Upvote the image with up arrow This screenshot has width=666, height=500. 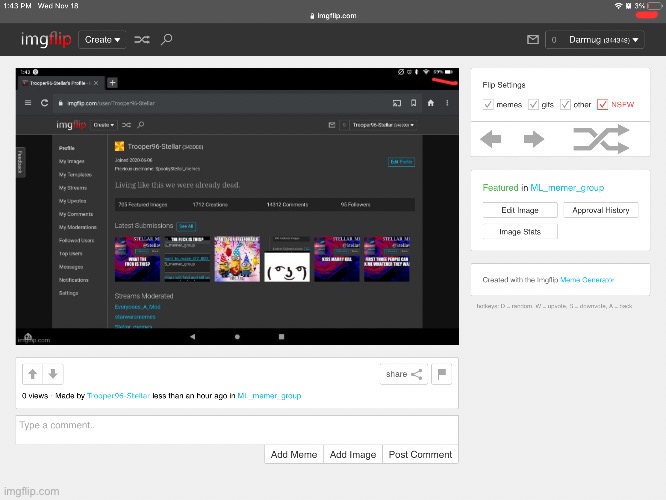pos(33,374)
